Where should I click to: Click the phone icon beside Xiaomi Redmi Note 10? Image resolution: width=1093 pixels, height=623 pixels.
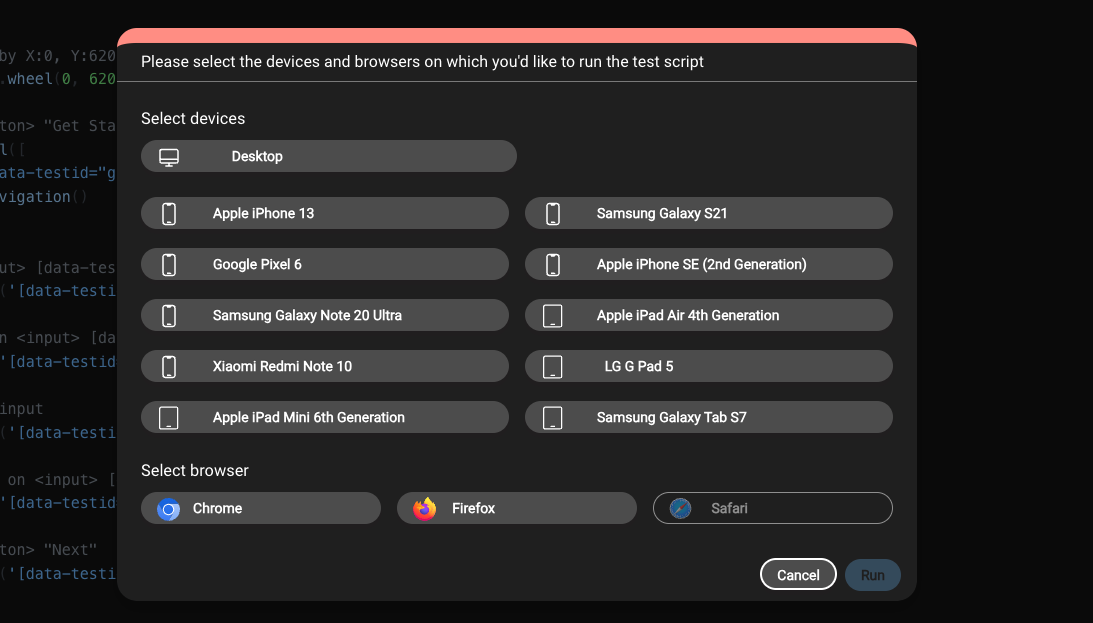coord(169,367)
